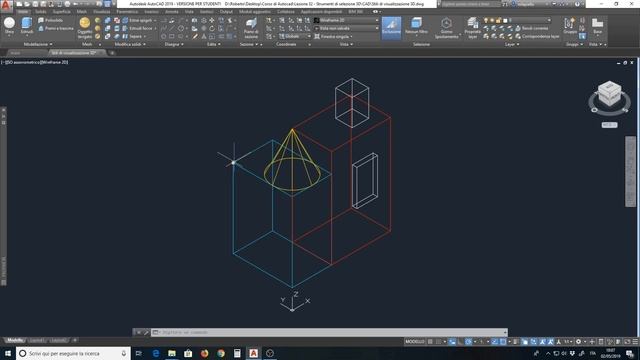Click the Gizmo Spostamento button

[x=446, y=28]
